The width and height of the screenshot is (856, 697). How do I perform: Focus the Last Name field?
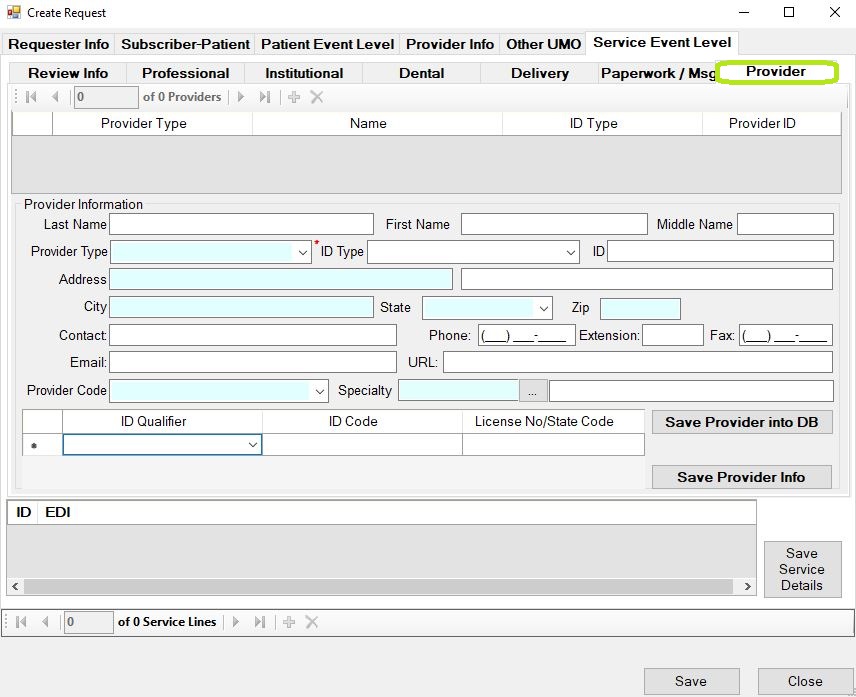coord(241,224)
